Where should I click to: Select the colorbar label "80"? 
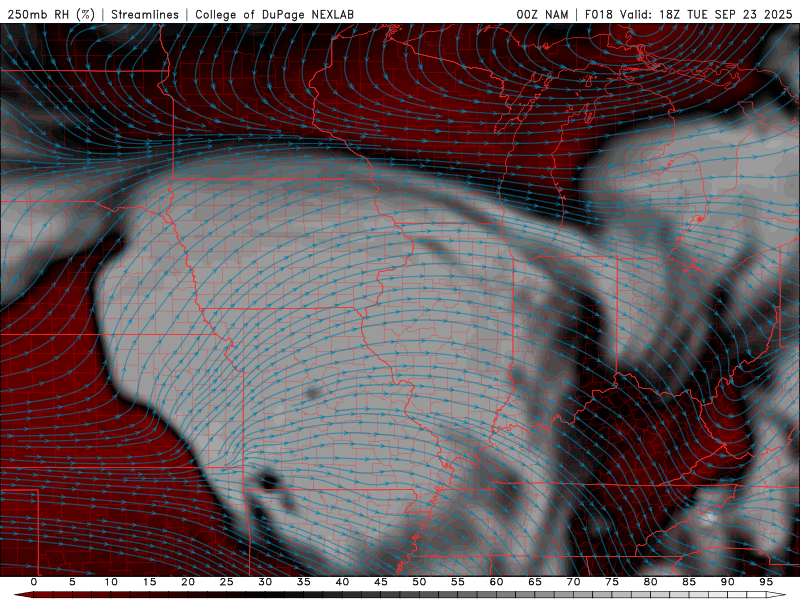(x=650, y=582)
